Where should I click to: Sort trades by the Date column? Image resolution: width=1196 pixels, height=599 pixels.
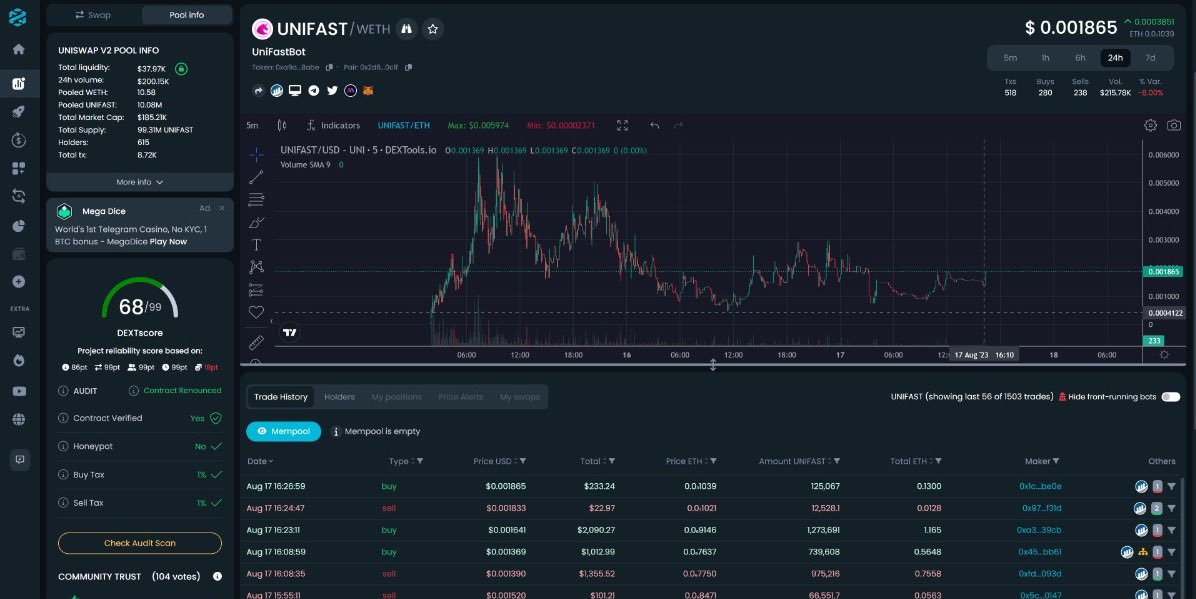(260, 461)
